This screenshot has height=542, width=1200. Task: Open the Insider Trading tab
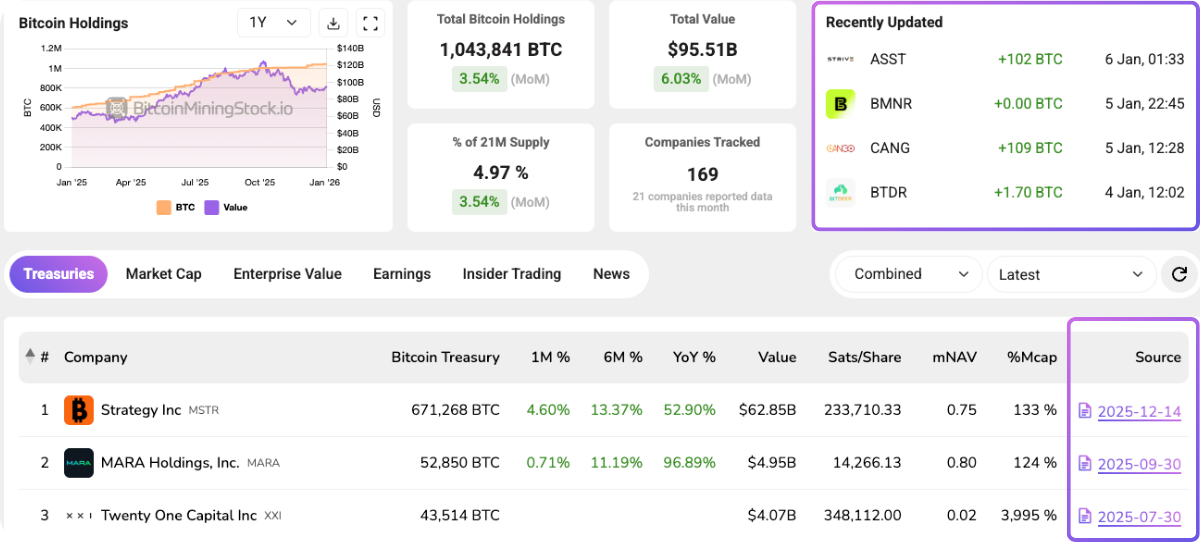(511, 274)
